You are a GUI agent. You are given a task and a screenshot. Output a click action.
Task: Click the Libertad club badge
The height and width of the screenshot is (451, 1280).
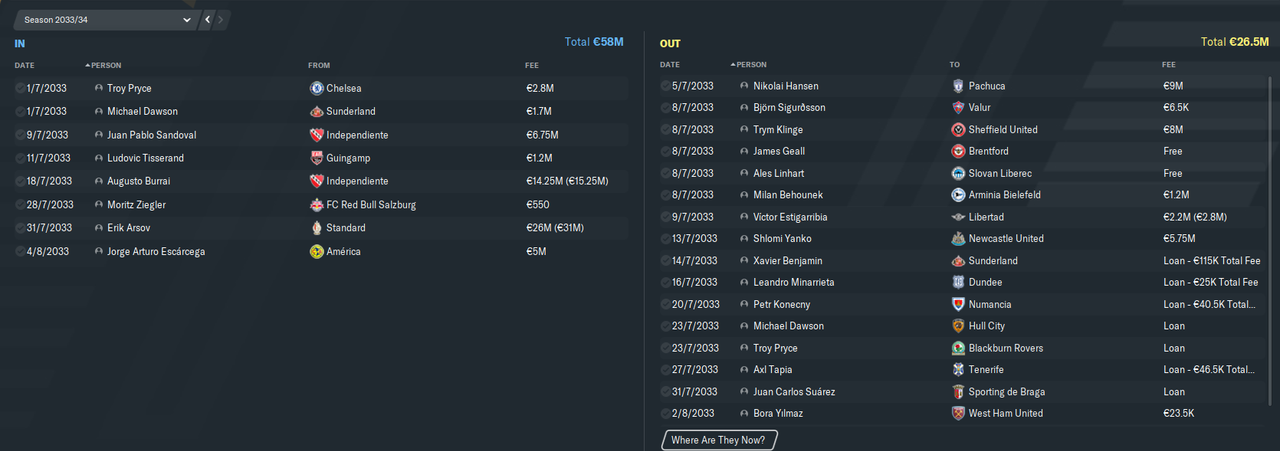959,217
